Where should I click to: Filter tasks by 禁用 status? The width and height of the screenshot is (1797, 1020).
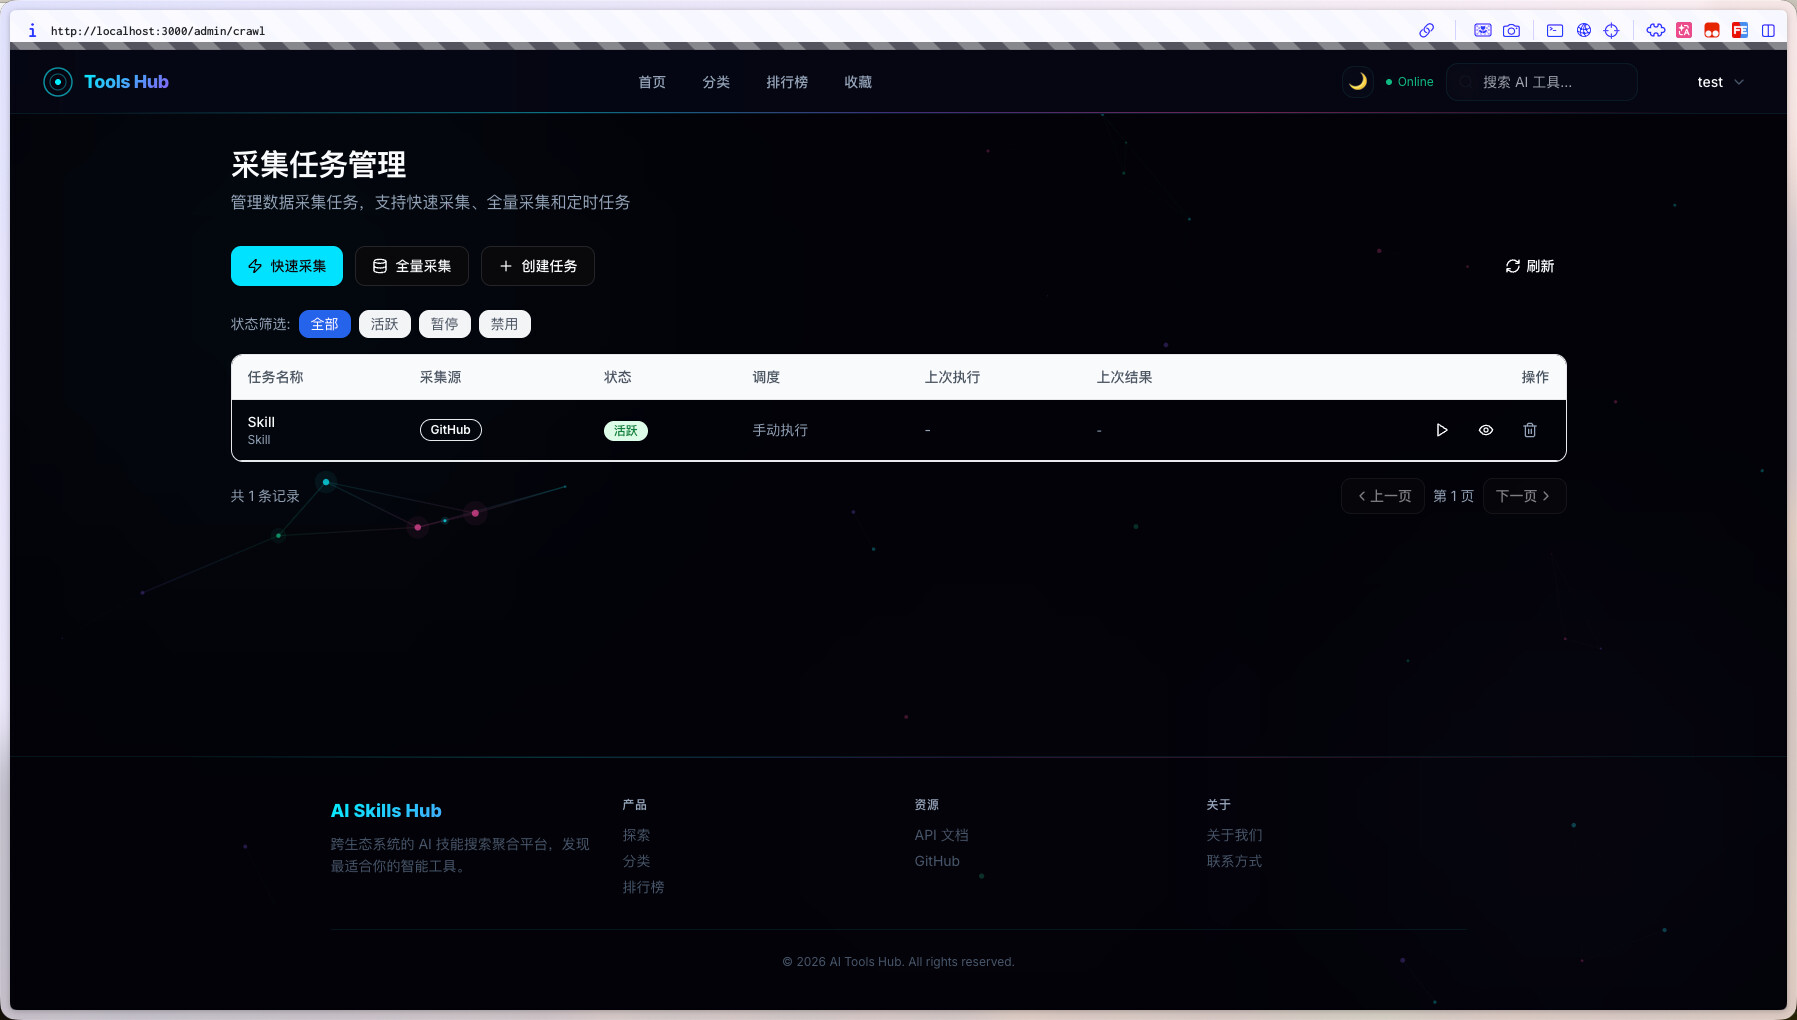504,324
